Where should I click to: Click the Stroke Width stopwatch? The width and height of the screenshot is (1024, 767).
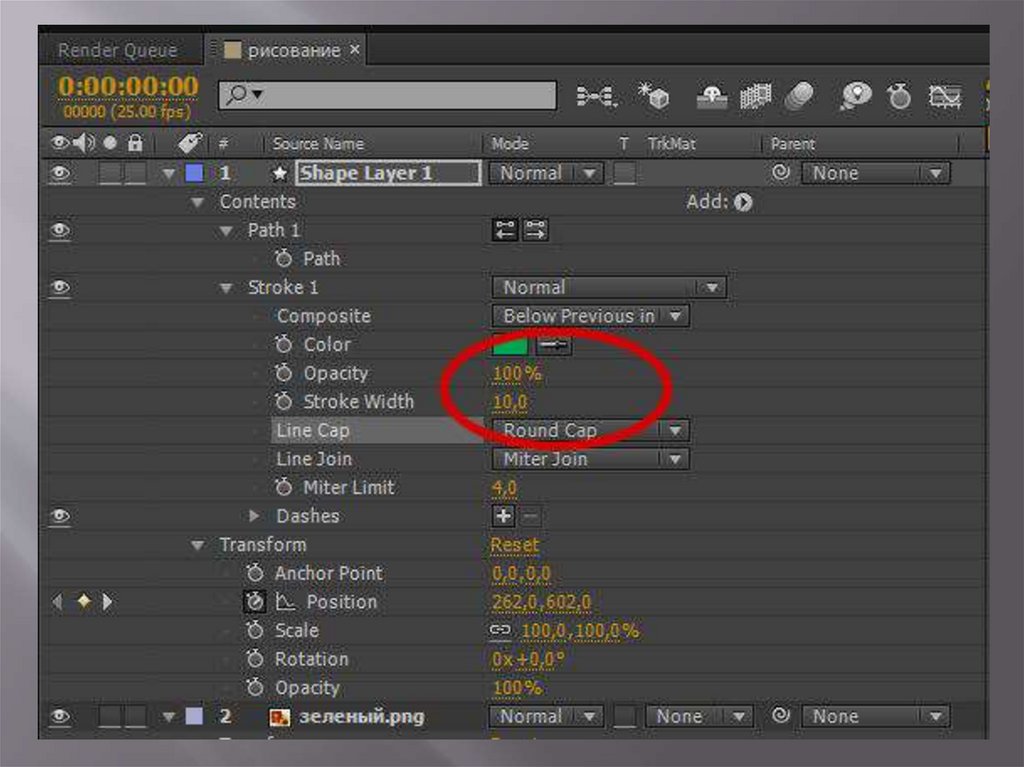tap(283, 400)
